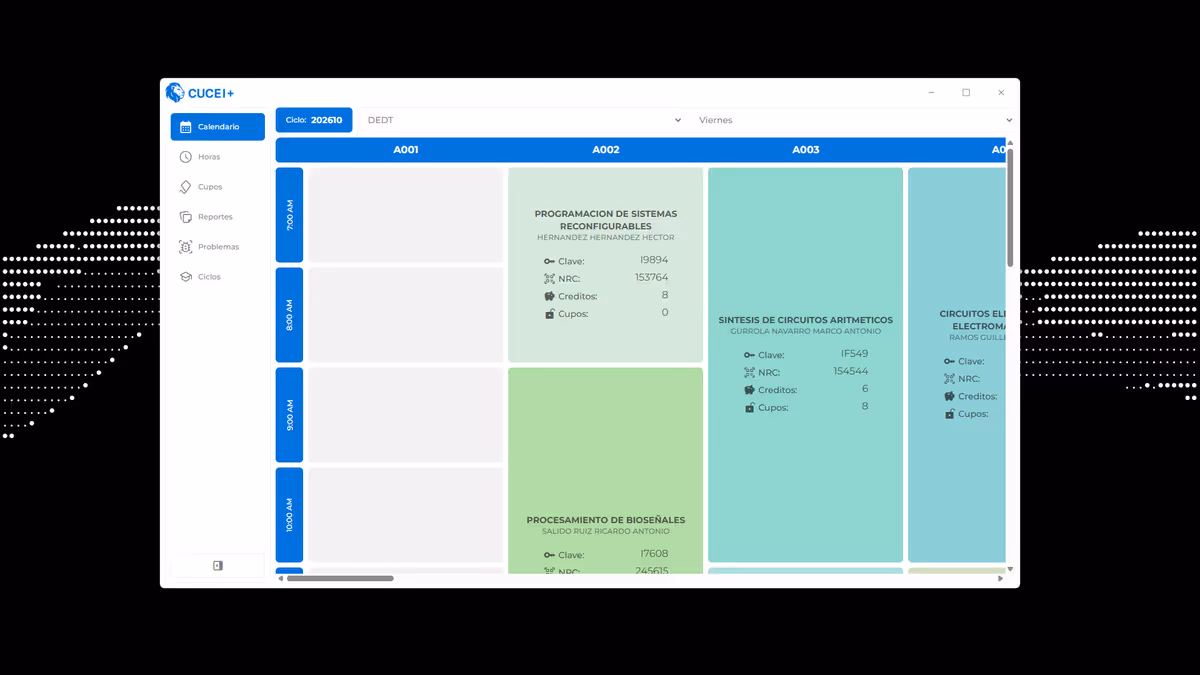Click the documents icon beside Reportes

click(185, 217)
